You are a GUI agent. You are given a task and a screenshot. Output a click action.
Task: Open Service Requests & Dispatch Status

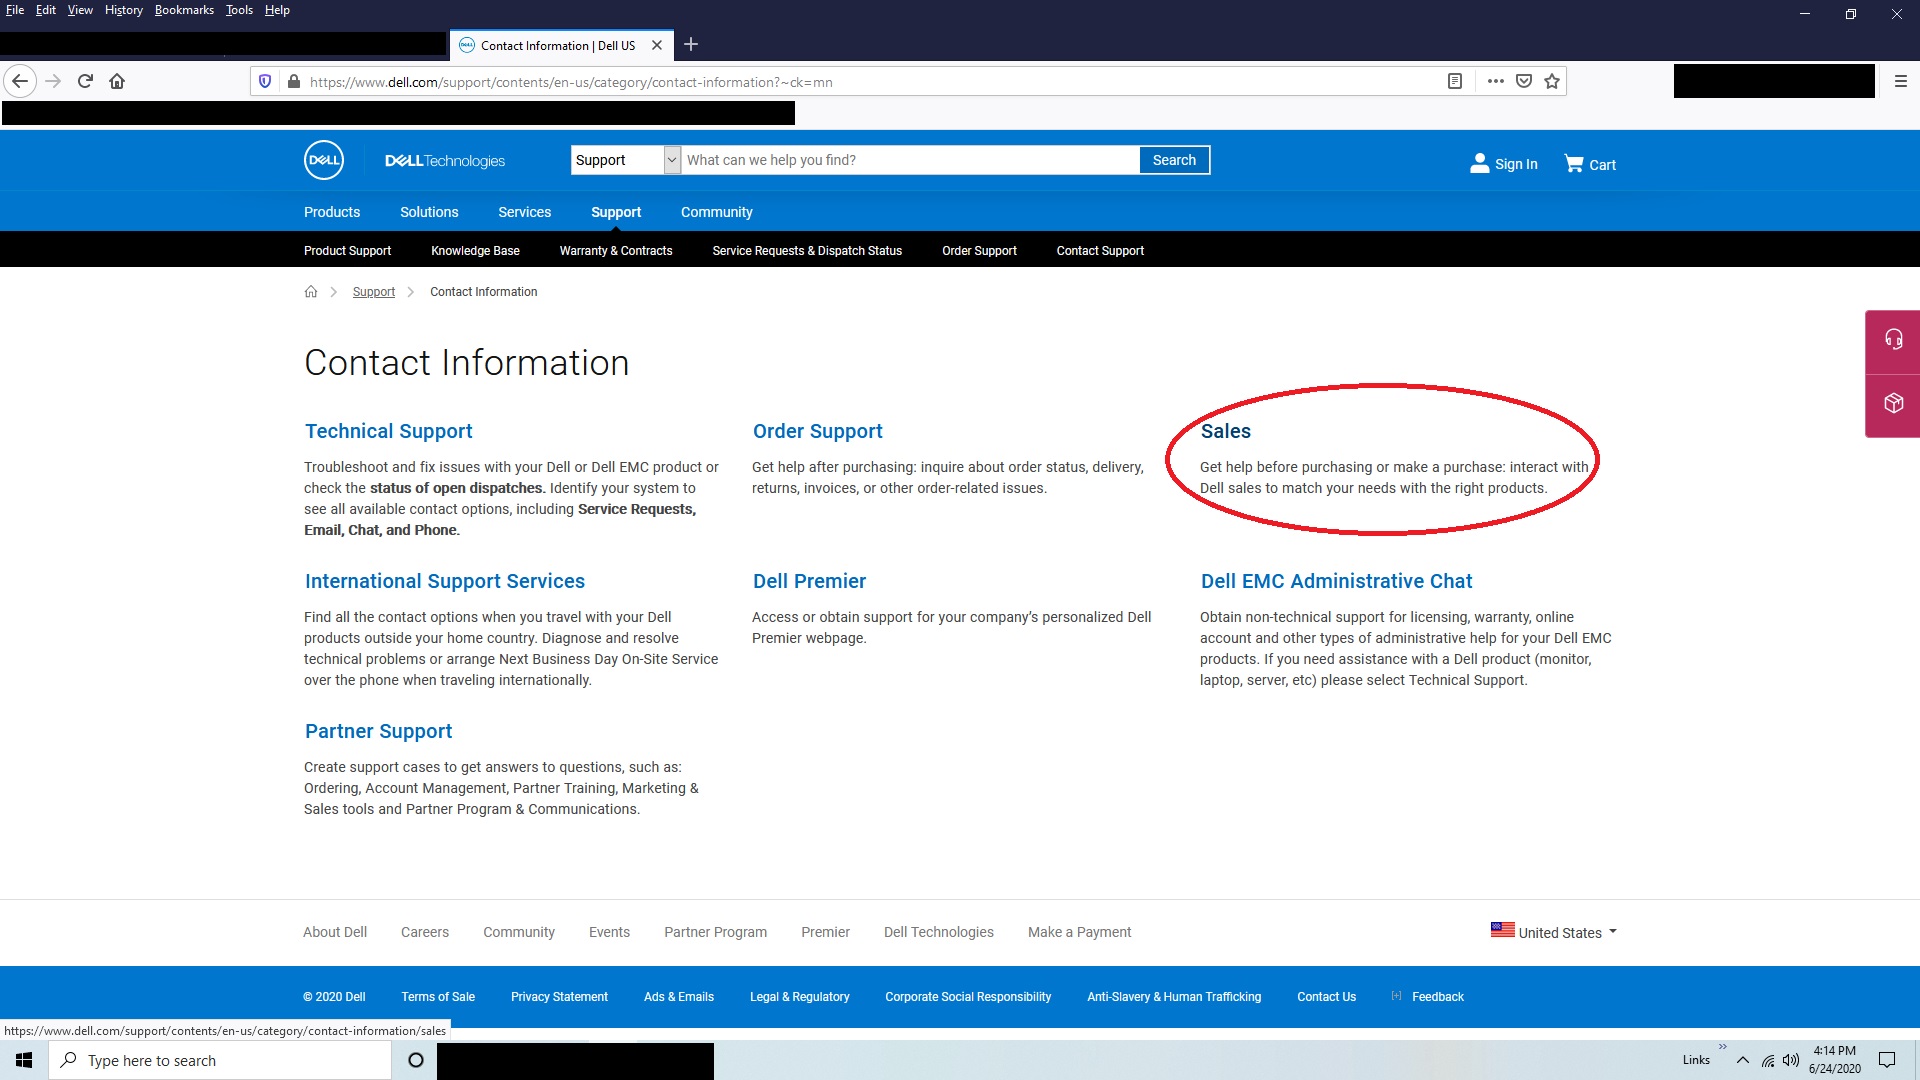click(x=807, y=251)
